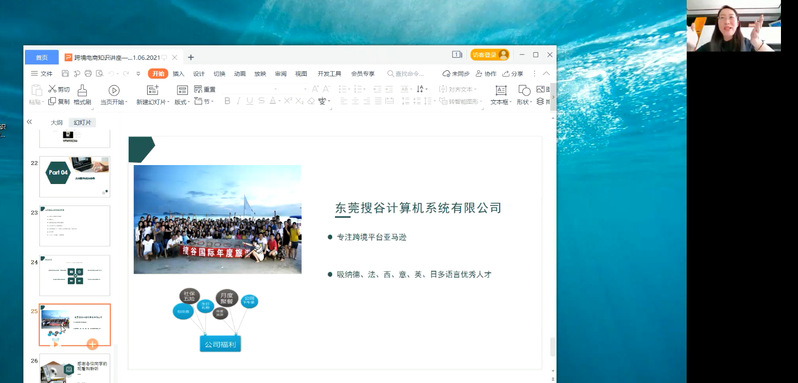Toggle Underline formatting

249,101
